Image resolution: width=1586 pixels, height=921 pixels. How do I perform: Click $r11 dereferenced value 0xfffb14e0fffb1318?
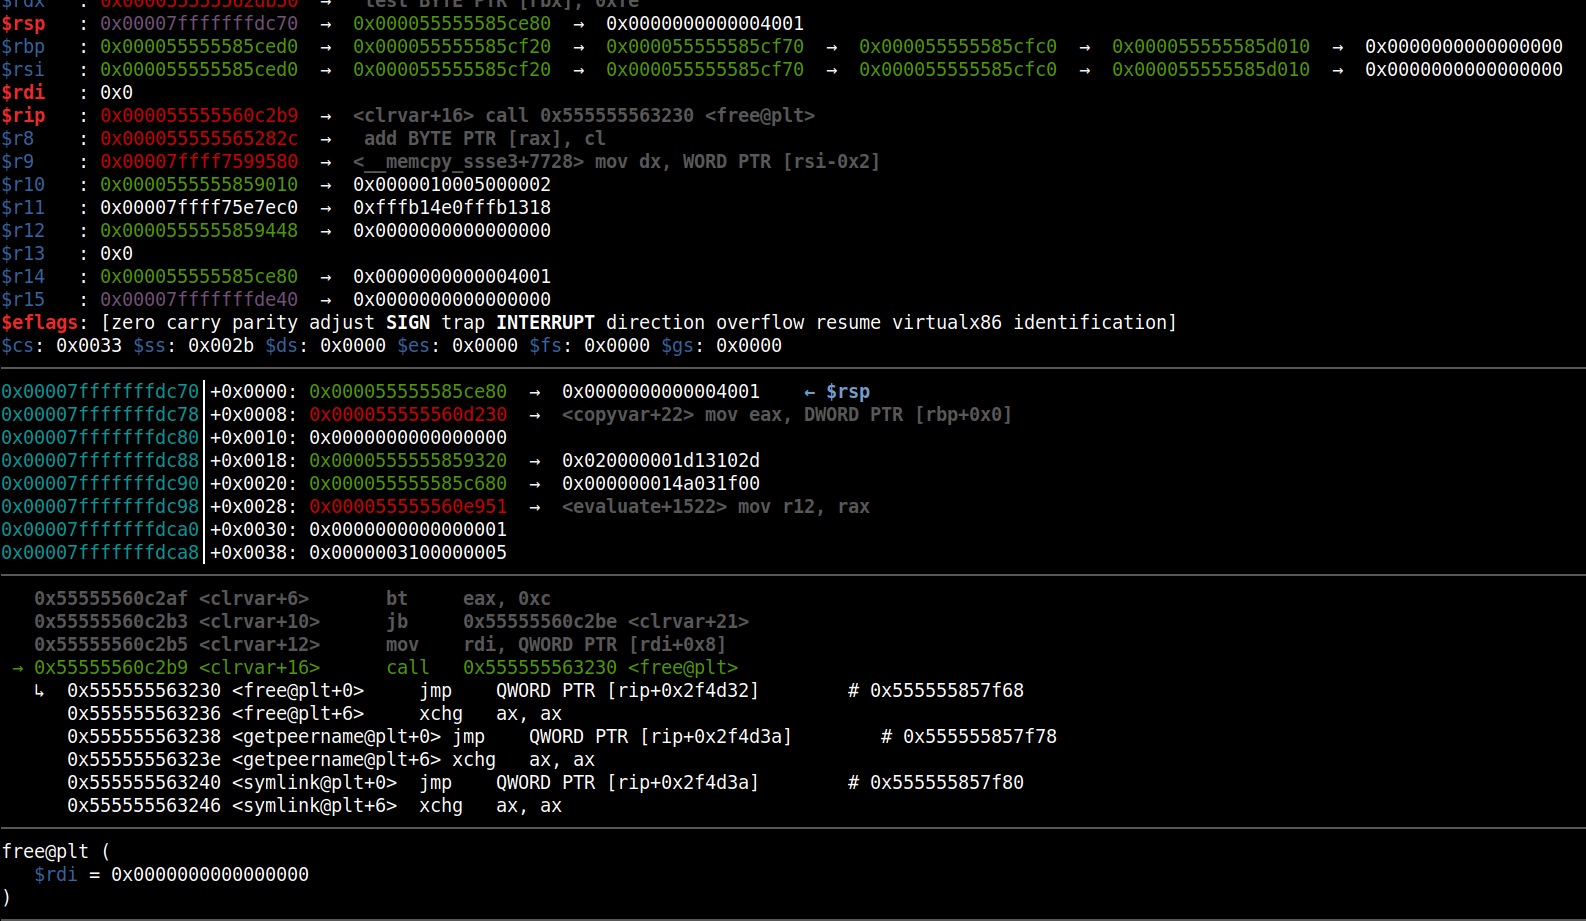[452, 207]
